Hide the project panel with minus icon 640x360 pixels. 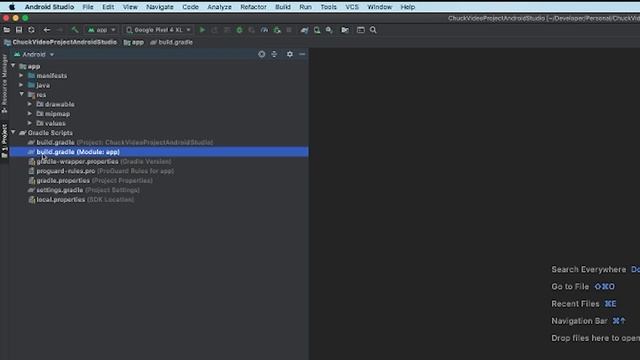[302, 54]
